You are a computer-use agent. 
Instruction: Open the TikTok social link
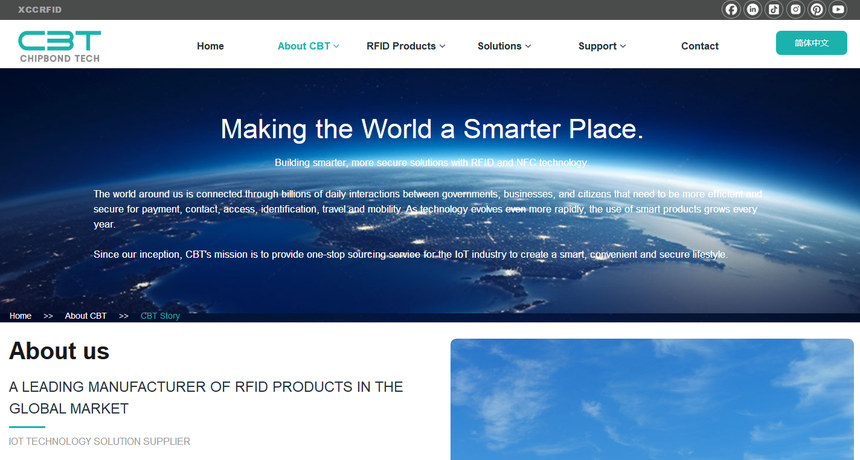click(774, 10)
